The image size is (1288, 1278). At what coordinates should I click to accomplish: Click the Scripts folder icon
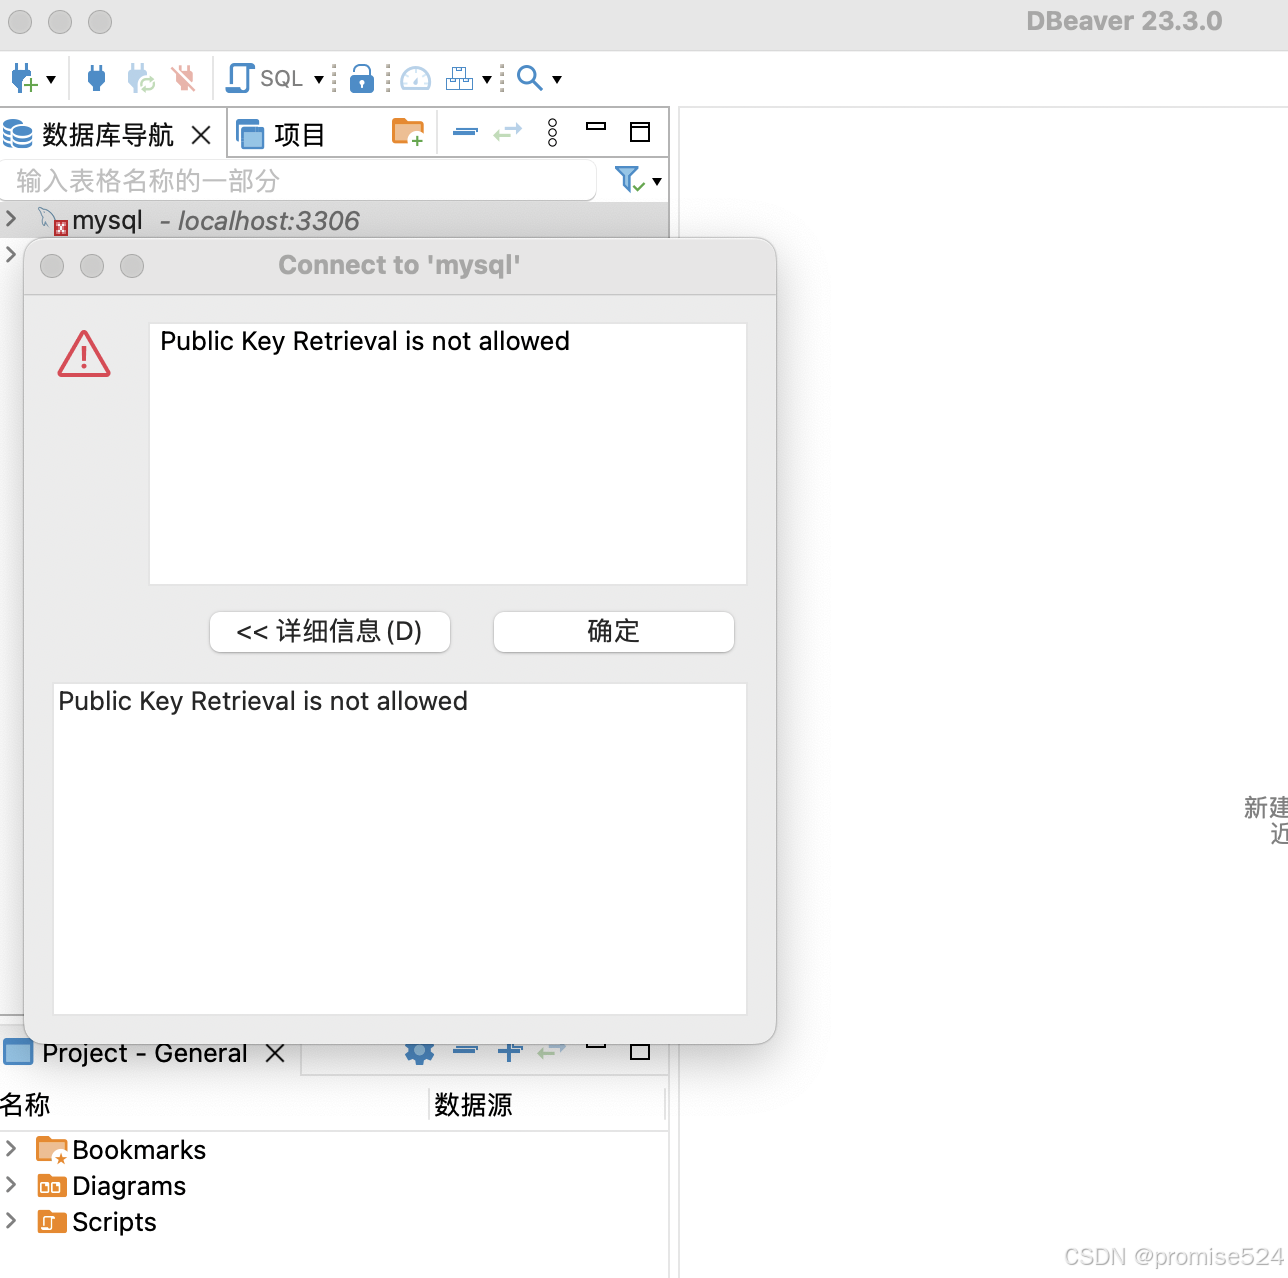(52, 1222)
